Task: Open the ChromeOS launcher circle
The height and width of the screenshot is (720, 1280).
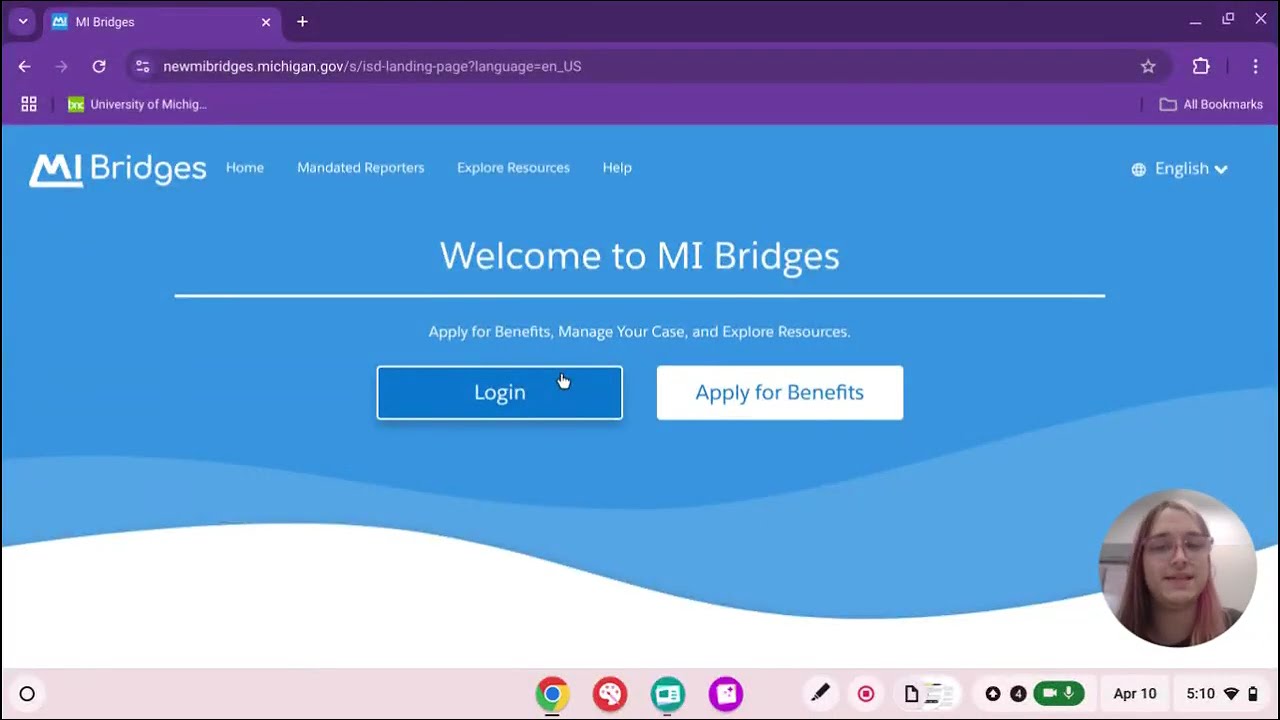Action: pyautogui.click(x=27, y=694)
